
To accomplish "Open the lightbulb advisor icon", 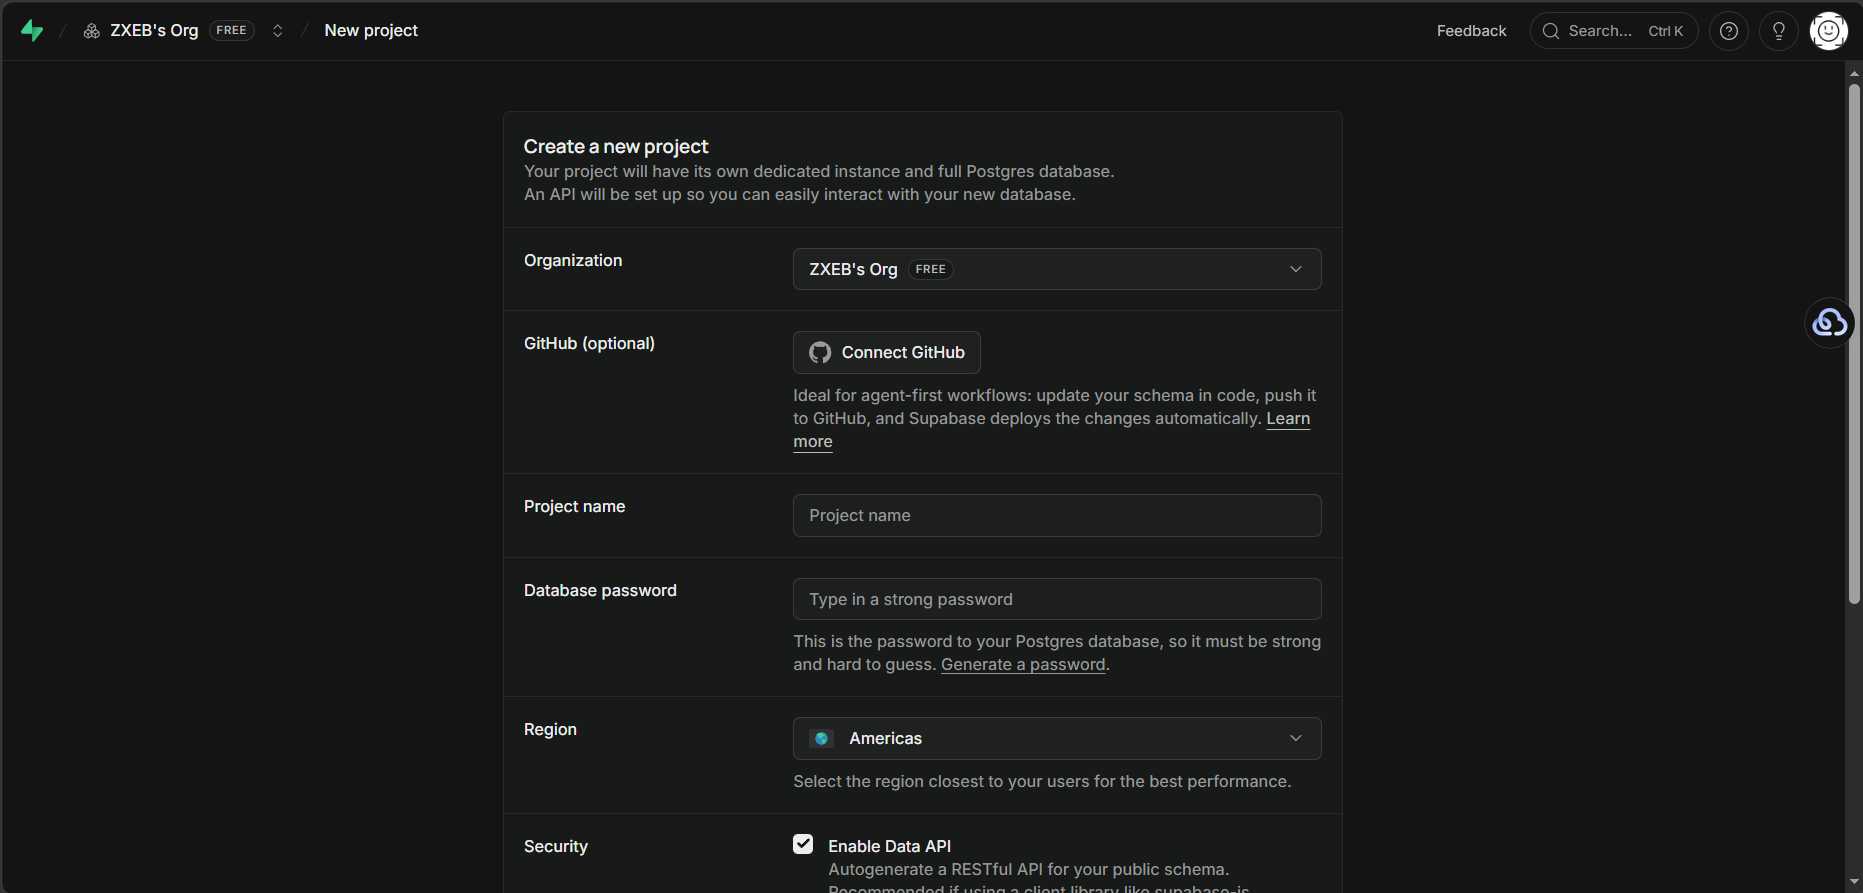I will 1779,31.
